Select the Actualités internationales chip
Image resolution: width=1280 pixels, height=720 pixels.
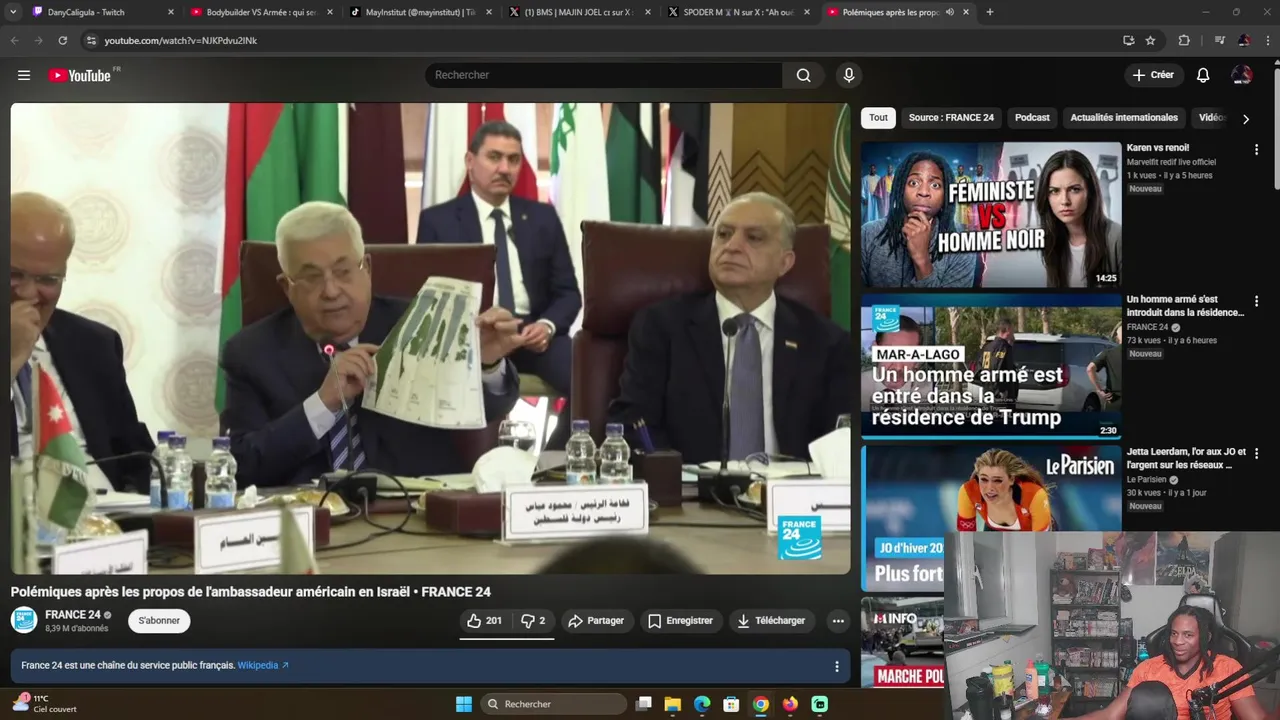1124,118
